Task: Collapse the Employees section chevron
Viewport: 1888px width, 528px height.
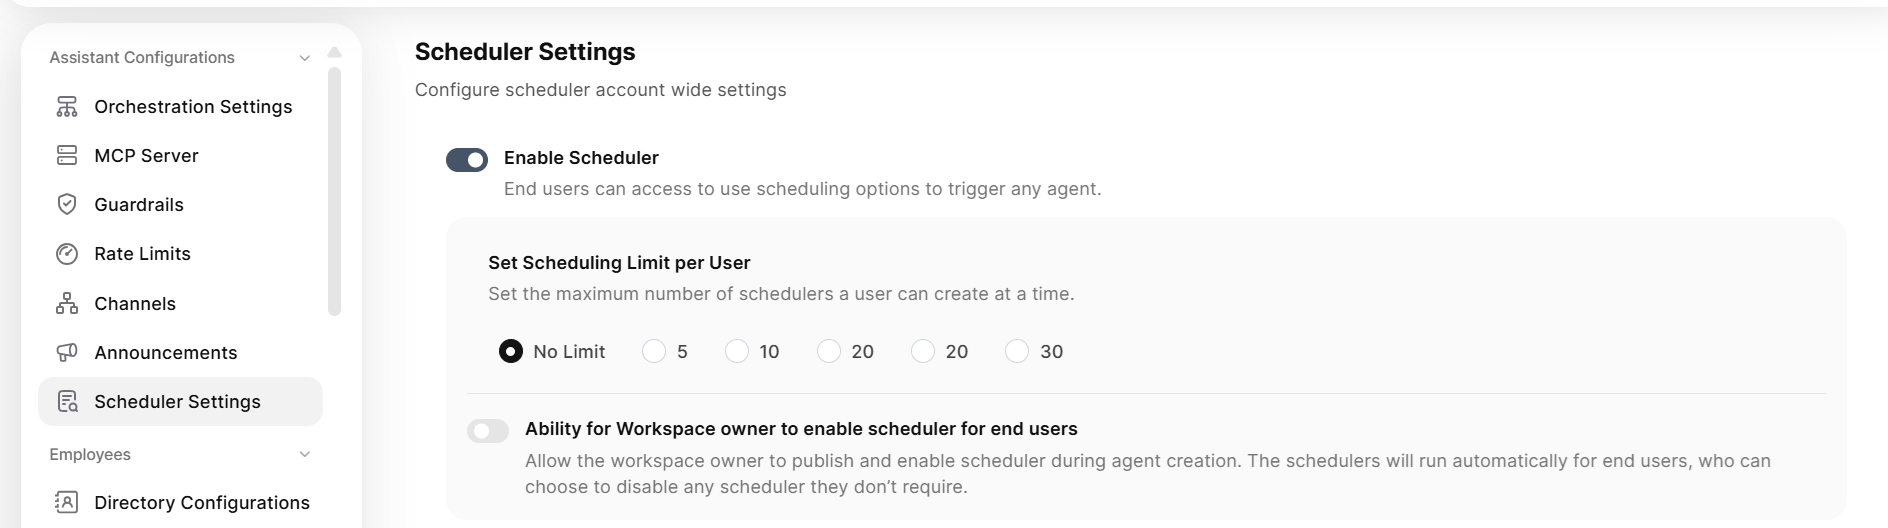Action: (305, 455)
